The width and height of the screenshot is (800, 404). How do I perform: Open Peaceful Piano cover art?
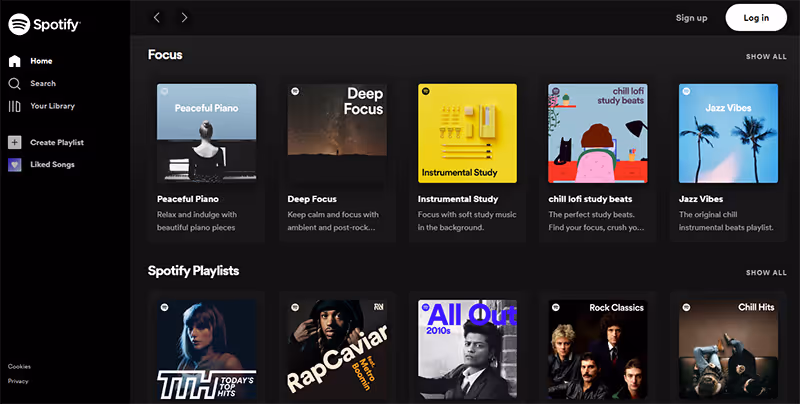(207, 133)
